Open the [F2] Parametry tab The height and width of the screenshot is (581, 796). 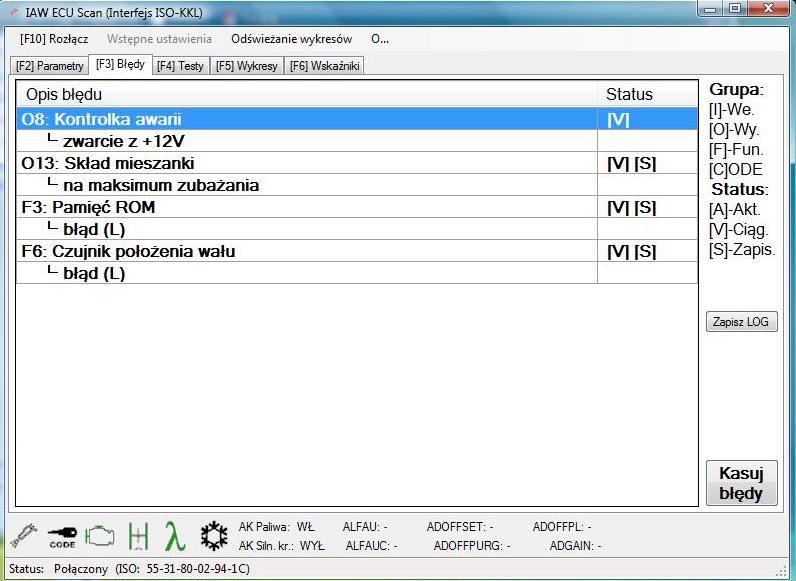coord(50,66)
